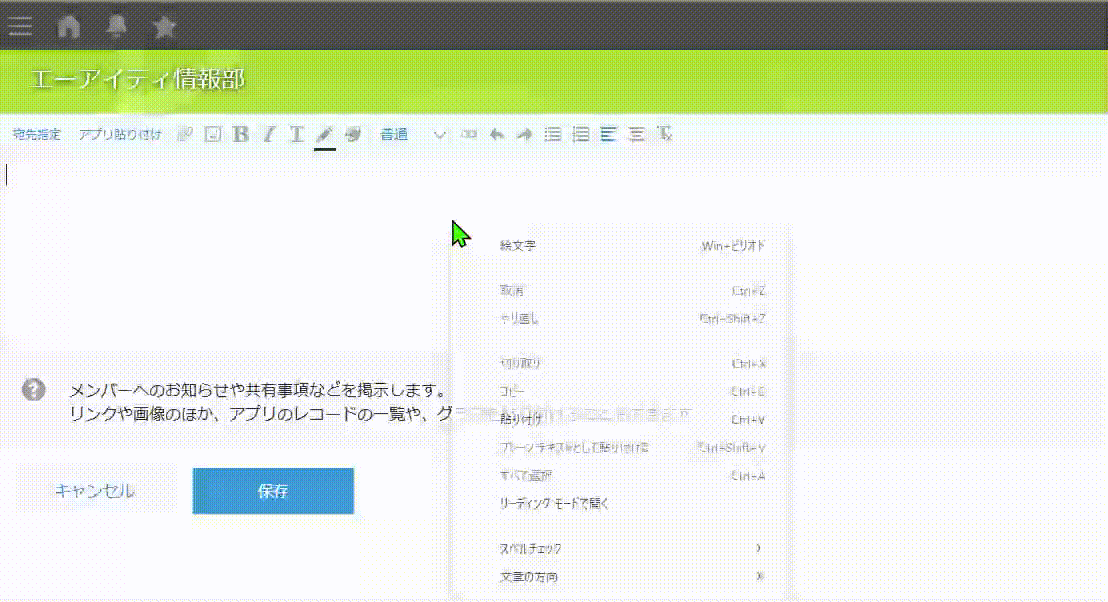Toggle bold formatting
The height and width of the screenshot is (602, 1108).
pyautogui.click(x=240, y=134)
